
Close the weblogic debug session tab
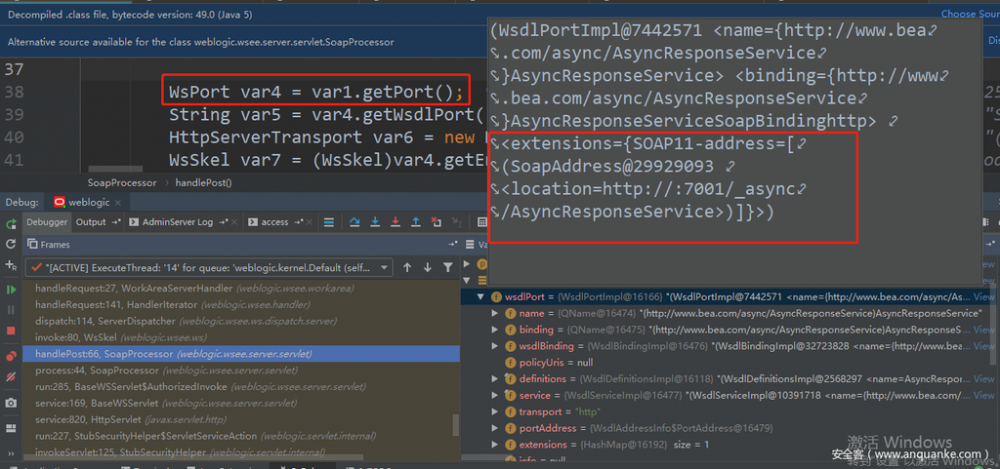tap(119, 202)
